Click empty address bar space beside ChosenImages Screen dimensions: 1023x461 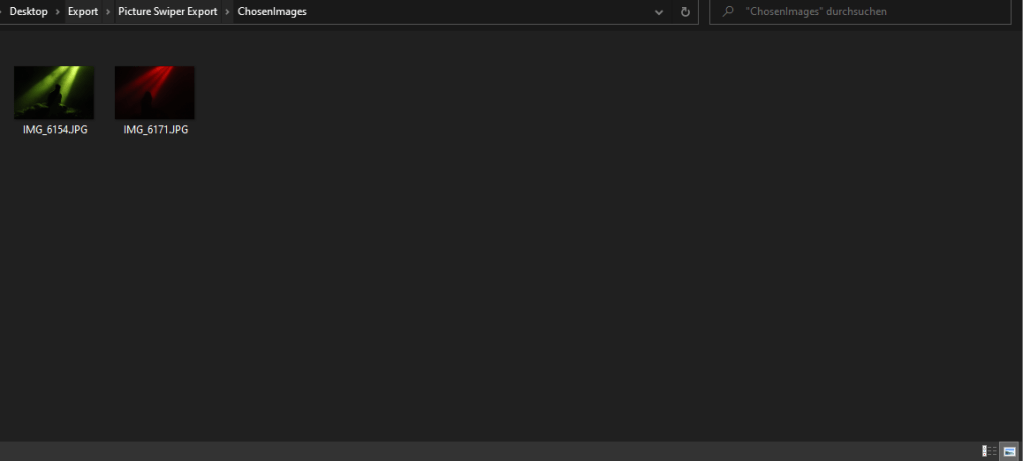pyautogui.click(x=480, y=12)
